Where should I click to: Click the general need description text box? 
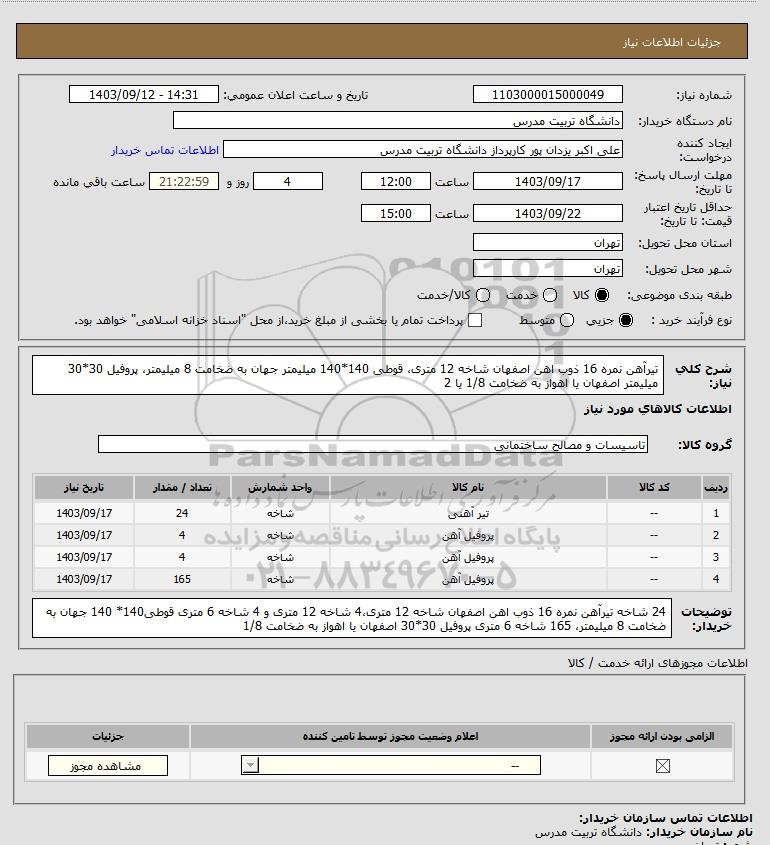348,375
